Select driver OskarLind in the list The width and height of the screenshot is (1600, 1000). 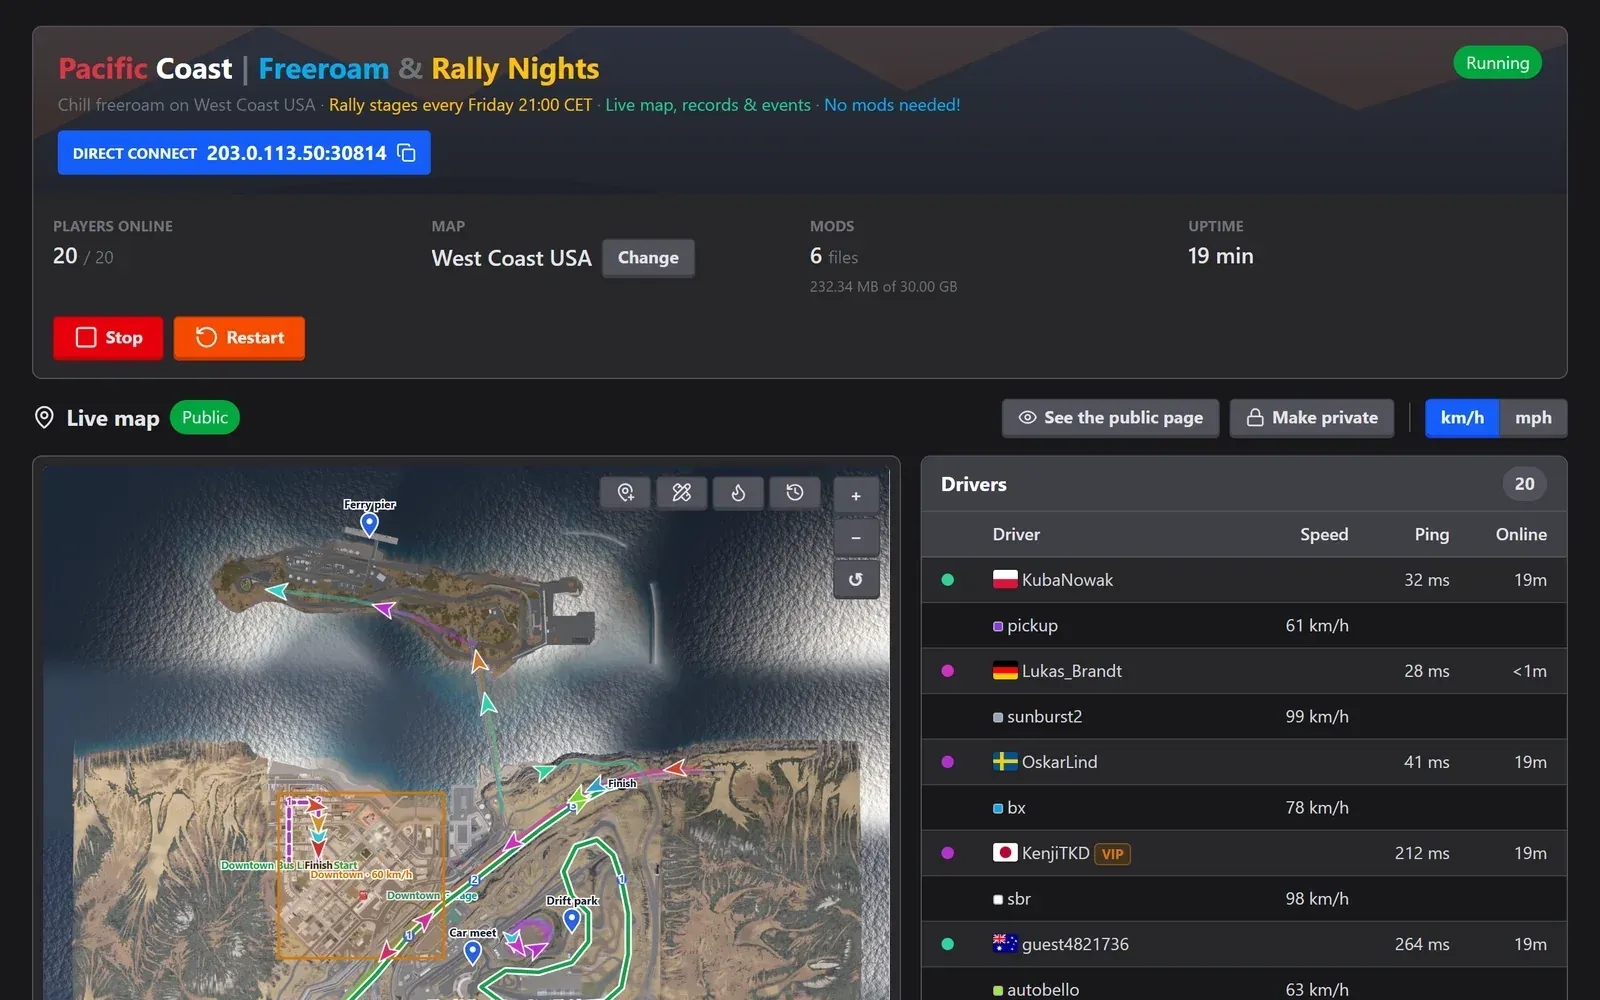[1244, 762]
